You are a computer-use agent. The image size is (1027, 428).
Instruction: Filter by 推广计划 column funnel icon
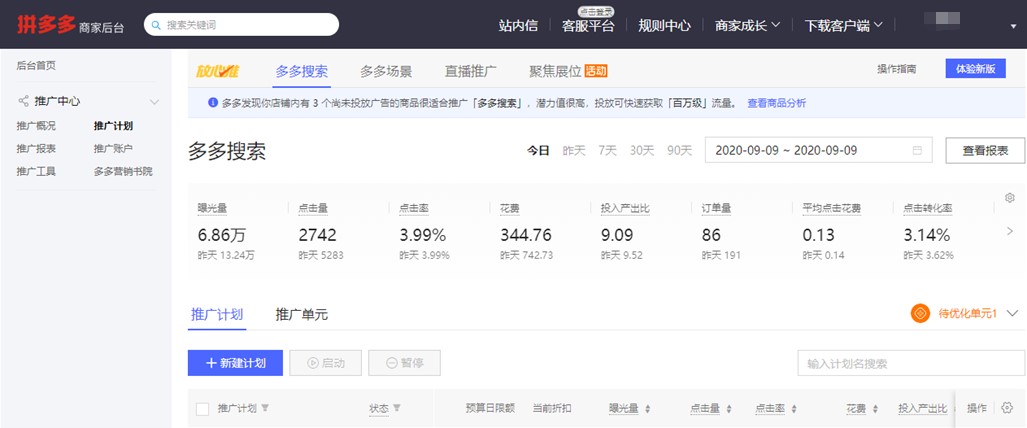click(x=265, y=408)
